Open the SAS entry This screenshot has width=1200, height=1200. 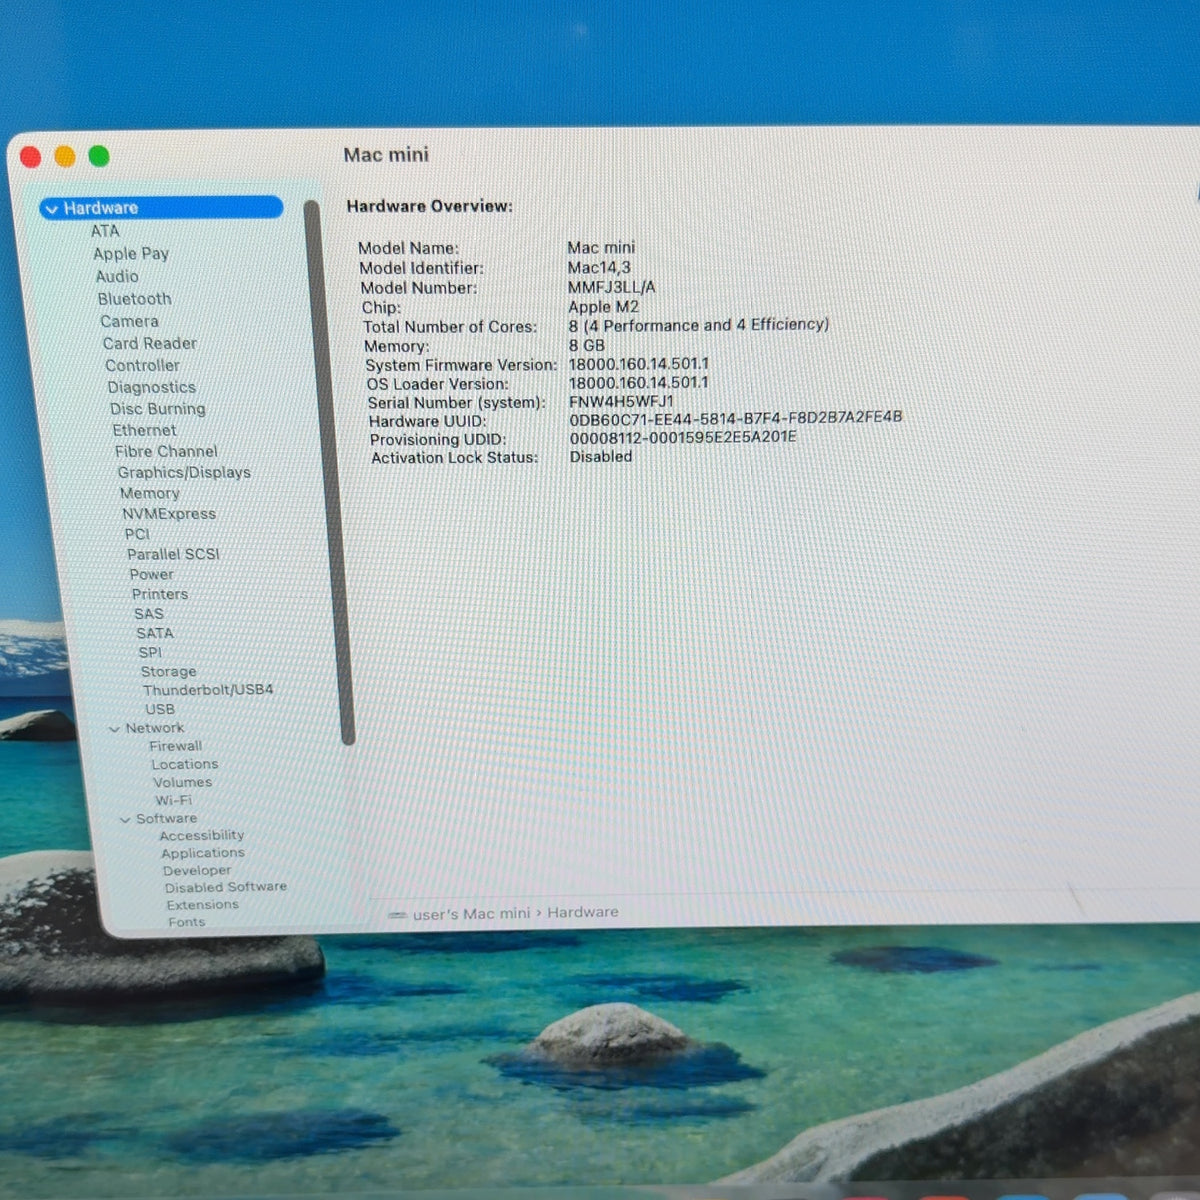pyautogui.click(x=148, y=614)
